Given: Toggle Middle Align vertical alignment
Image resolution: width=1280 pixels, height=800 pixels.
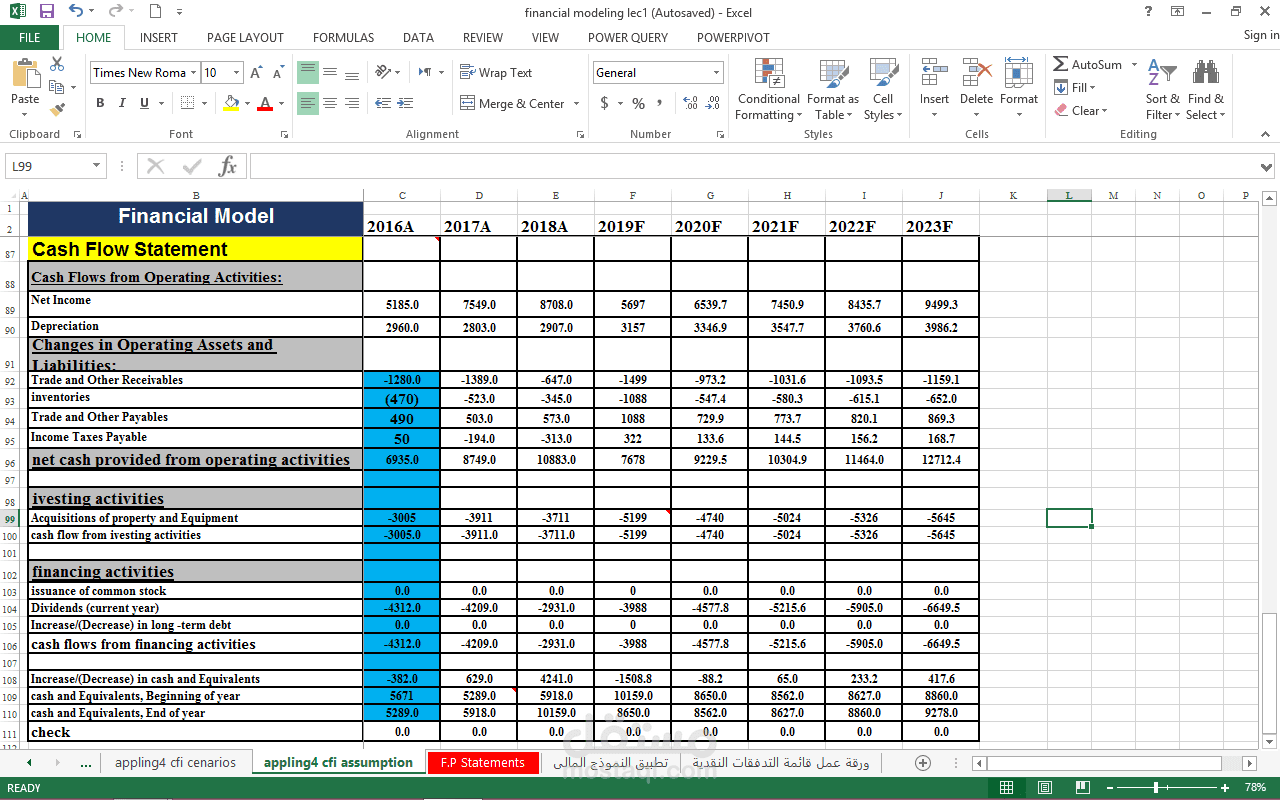Looking at the screenshot, I should coord(331,72).
